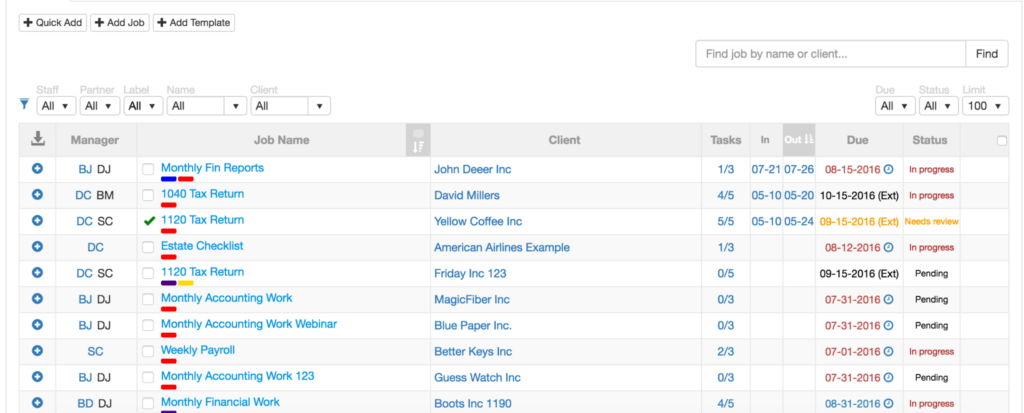Click clock icon next to 08-12-2016 due date
1024x413 pixels.
click(888, 248)
